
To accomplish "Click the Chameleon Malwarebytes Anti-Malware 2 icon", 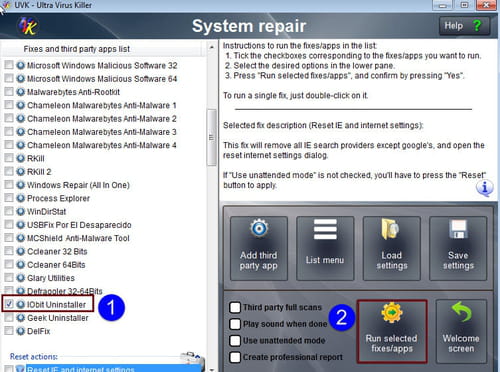I will click(x=21, y=118).
